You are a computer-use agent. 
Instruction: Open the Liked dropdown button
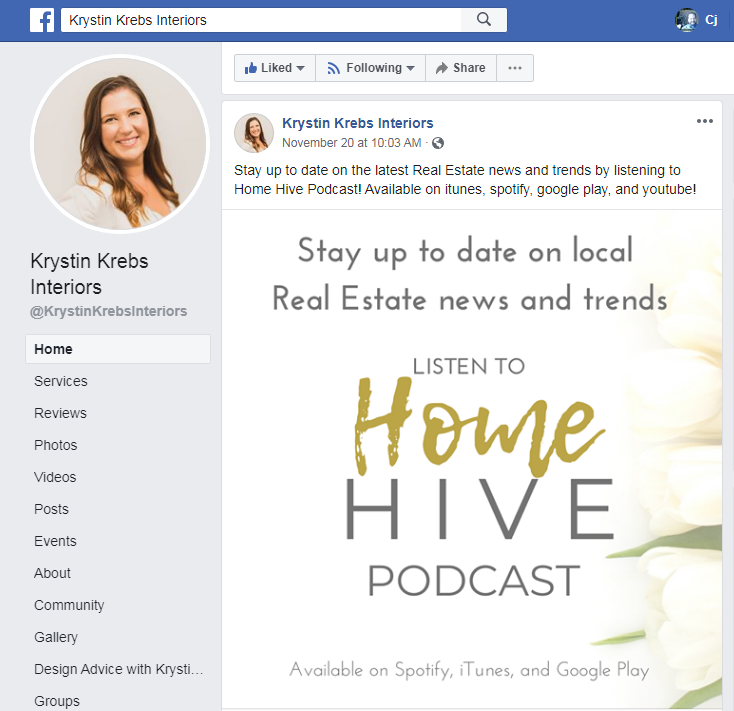[275, 68]
